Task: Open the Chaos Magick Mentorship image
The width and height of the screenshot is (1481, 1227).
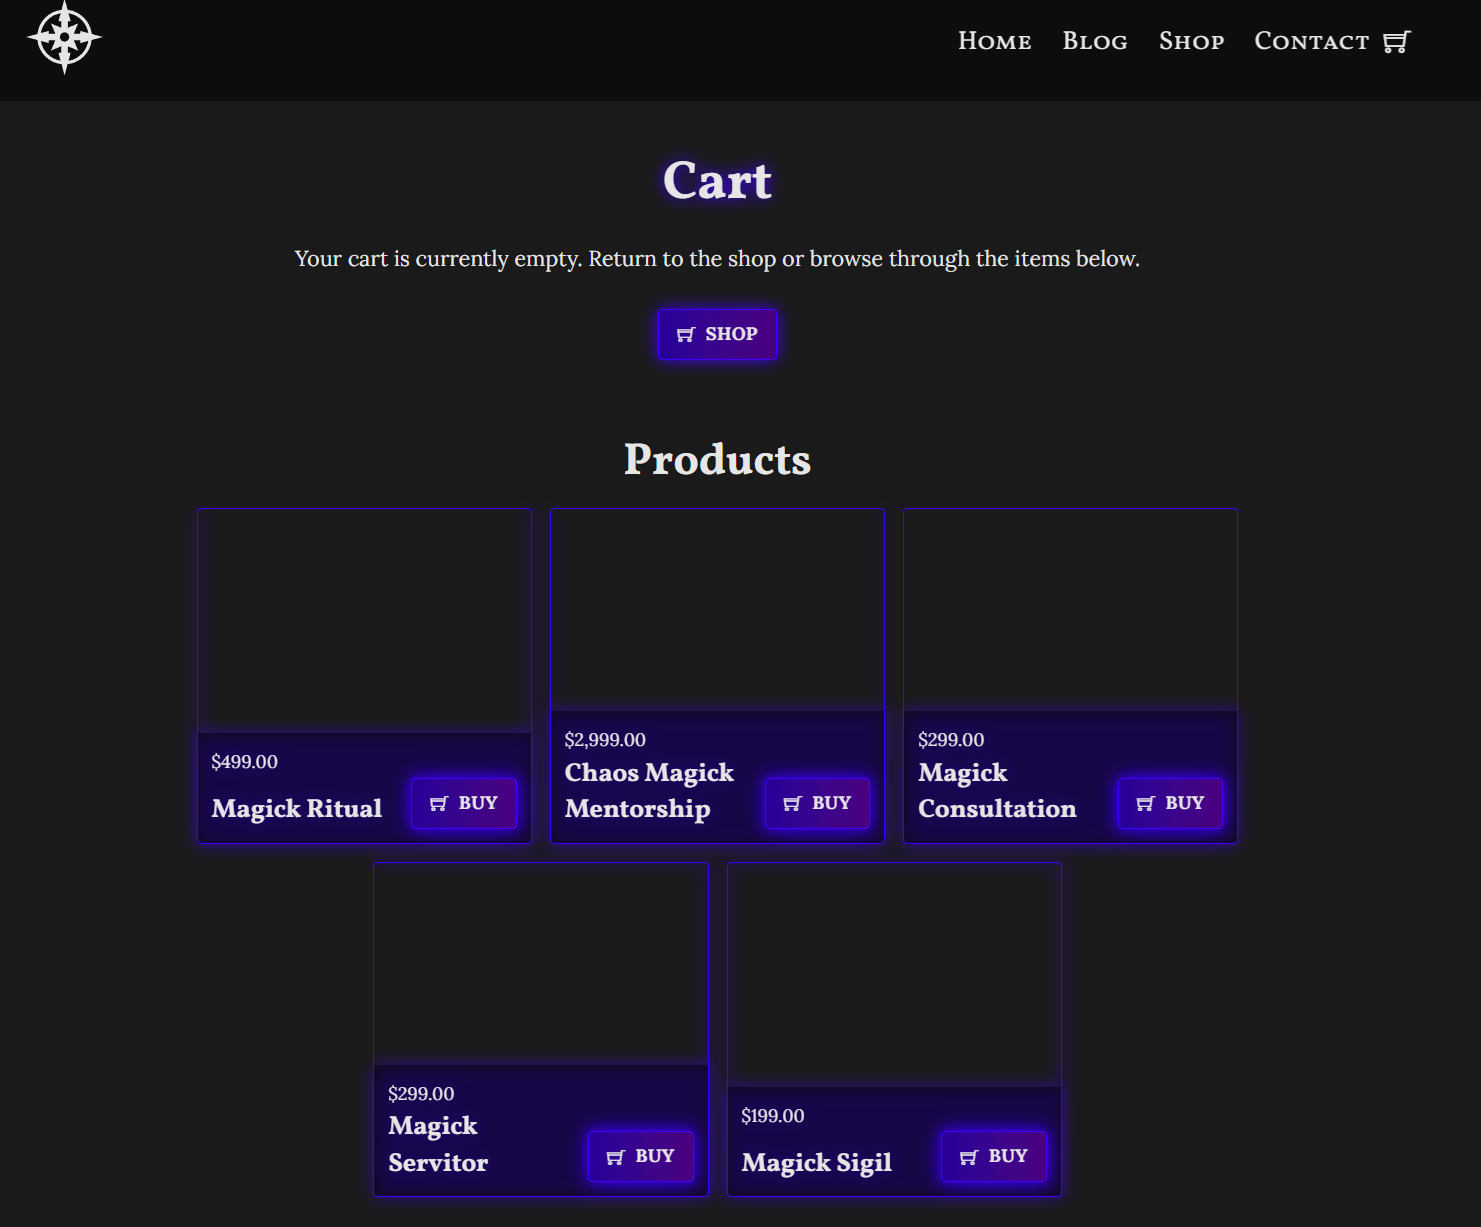Action: point(717,610)
